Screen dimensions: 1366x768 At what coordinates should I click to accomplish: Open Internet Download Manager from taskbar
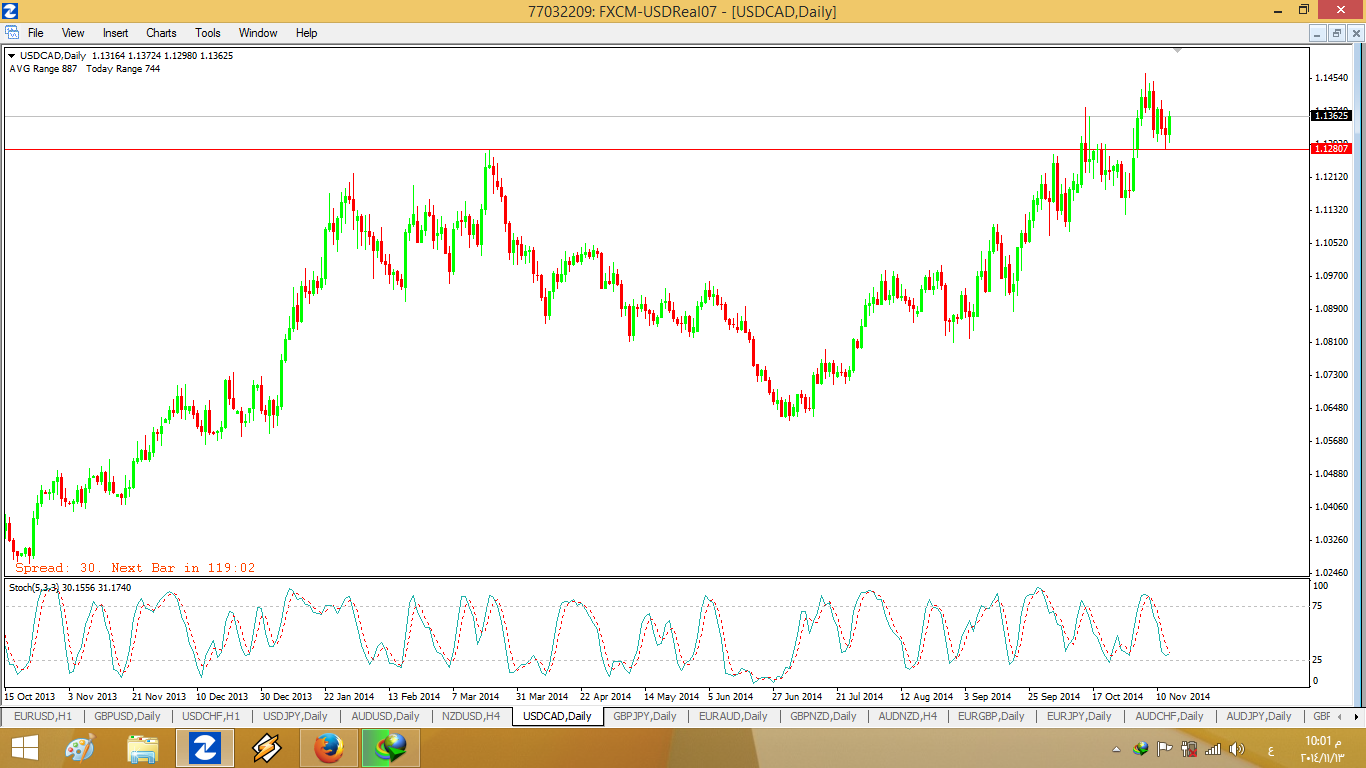[x=391, y=748]
